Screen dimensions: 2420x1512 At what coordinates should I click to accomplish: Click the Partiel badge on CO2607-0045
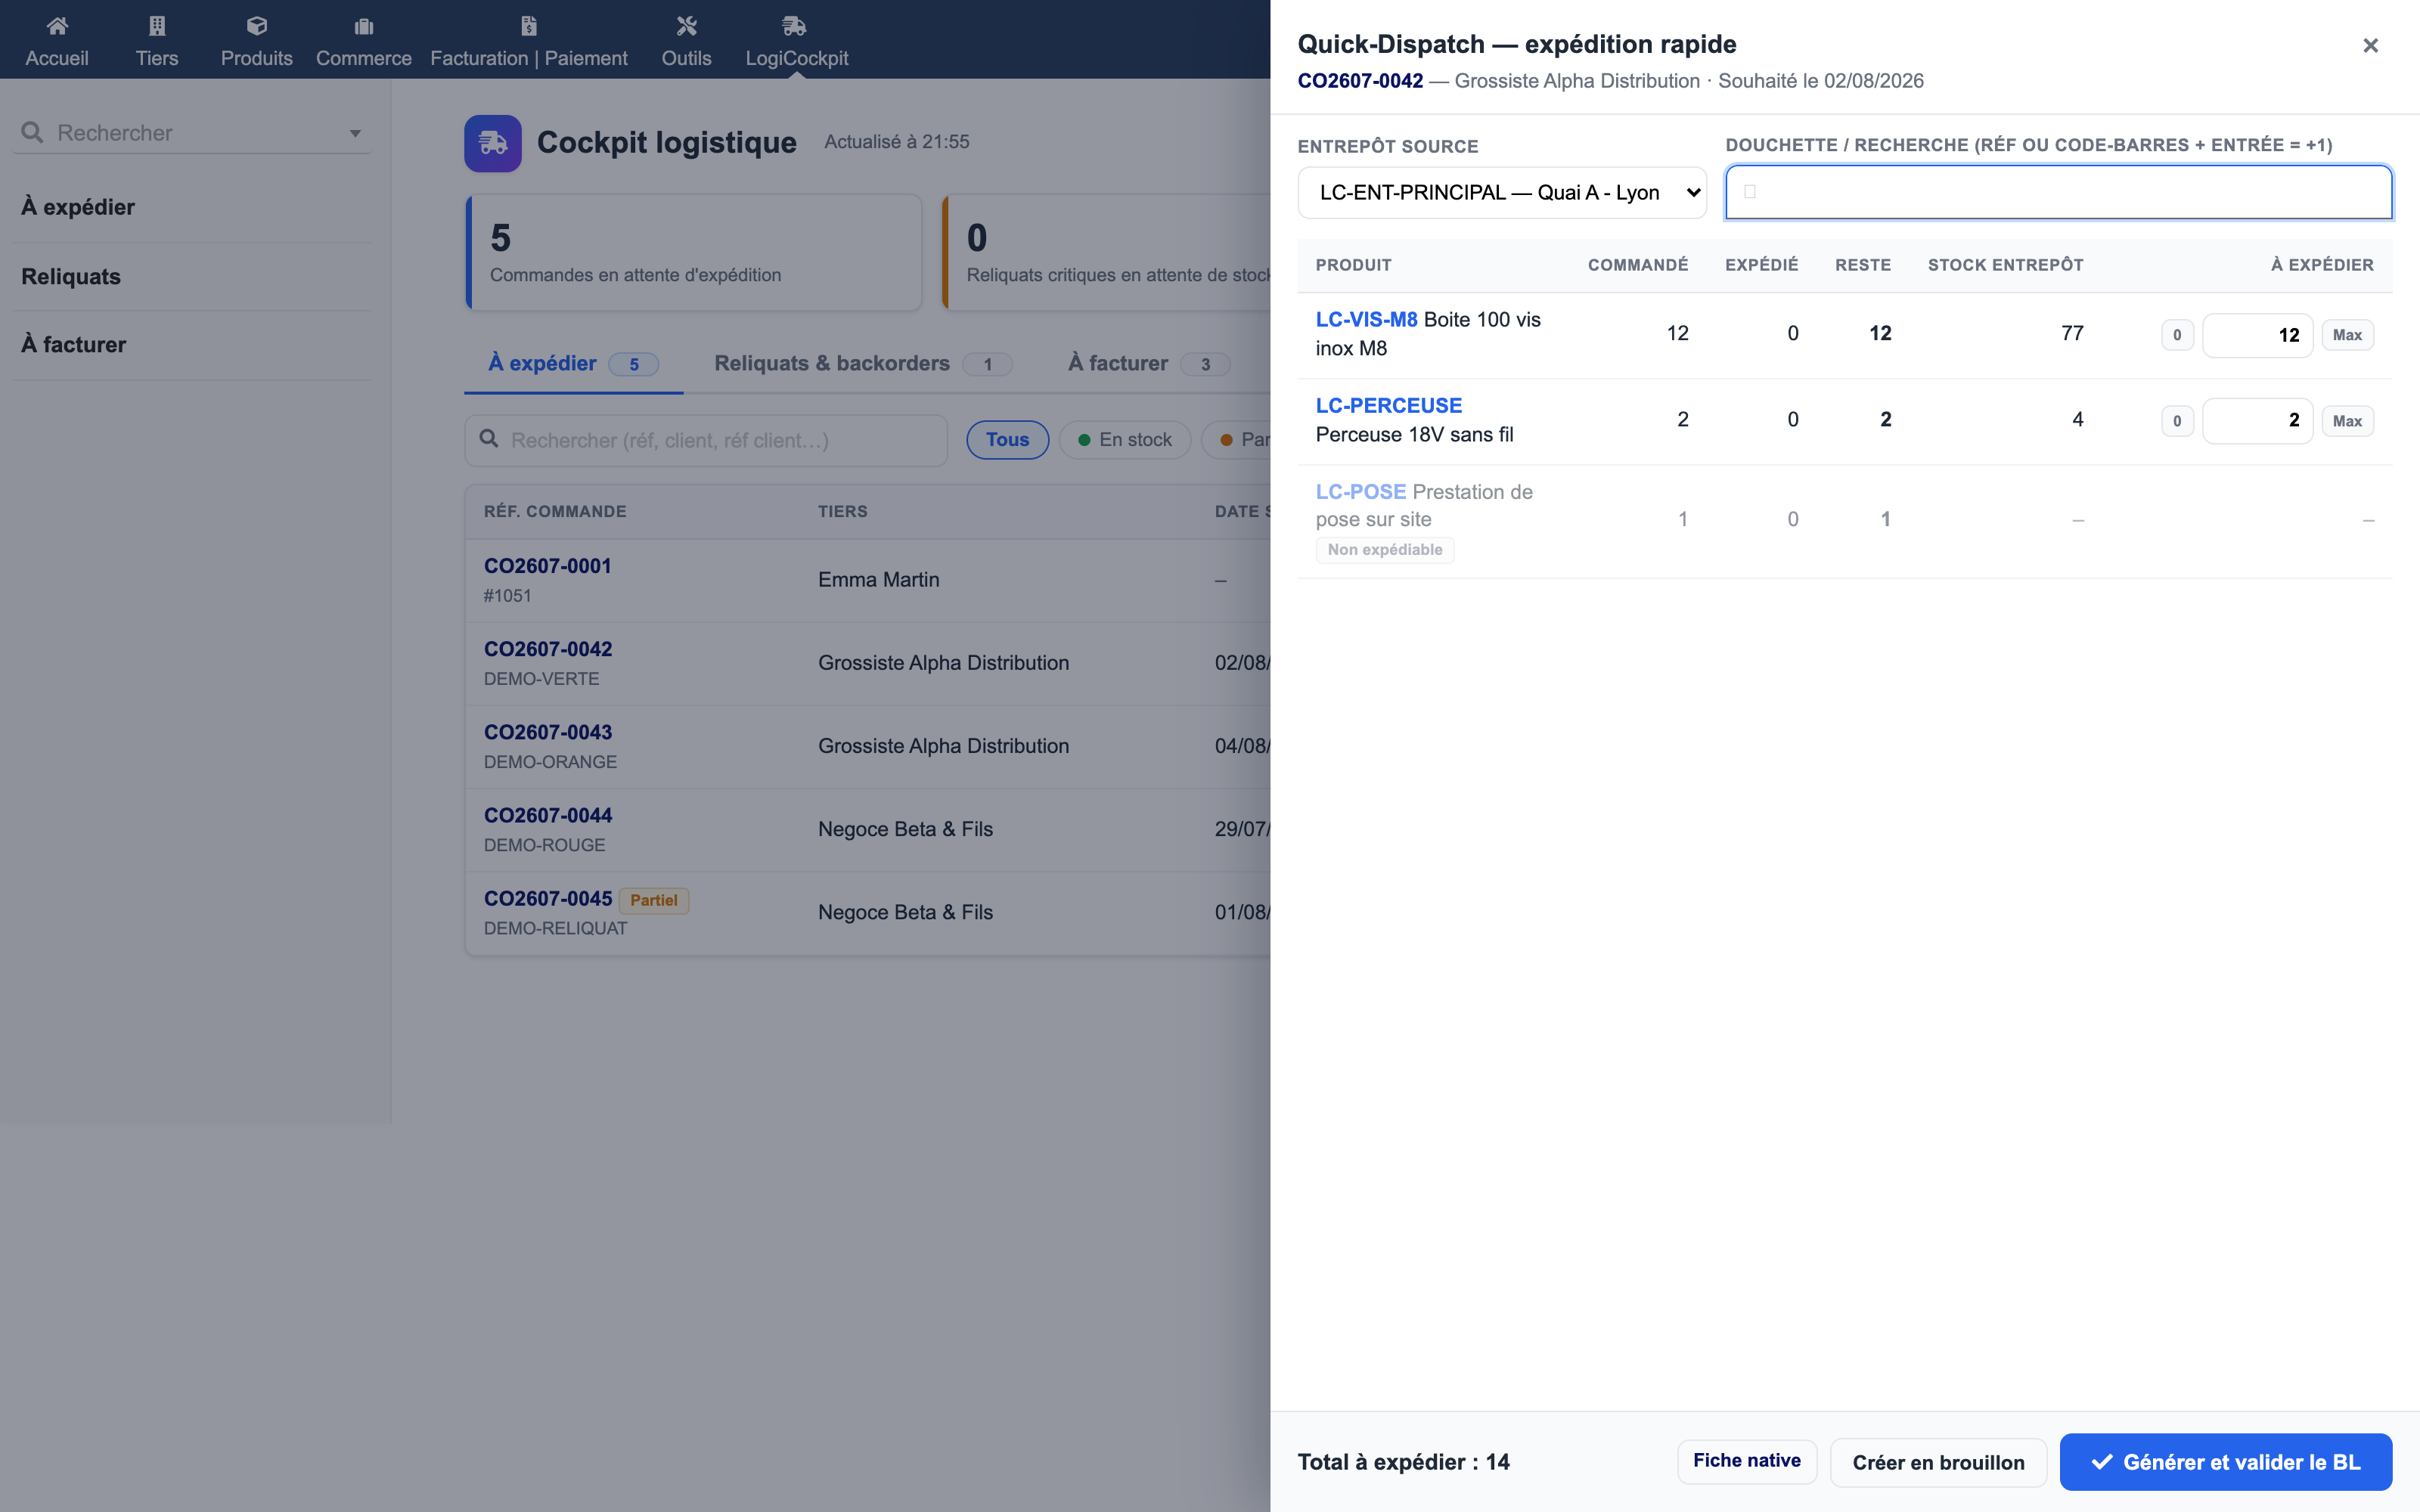point(654,900)
